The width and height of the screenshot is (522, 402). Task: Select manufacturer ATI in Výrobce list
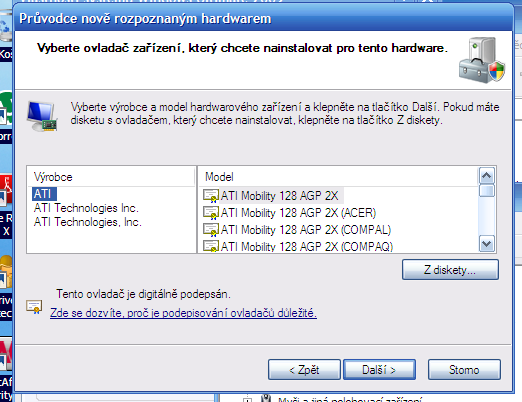44,194
